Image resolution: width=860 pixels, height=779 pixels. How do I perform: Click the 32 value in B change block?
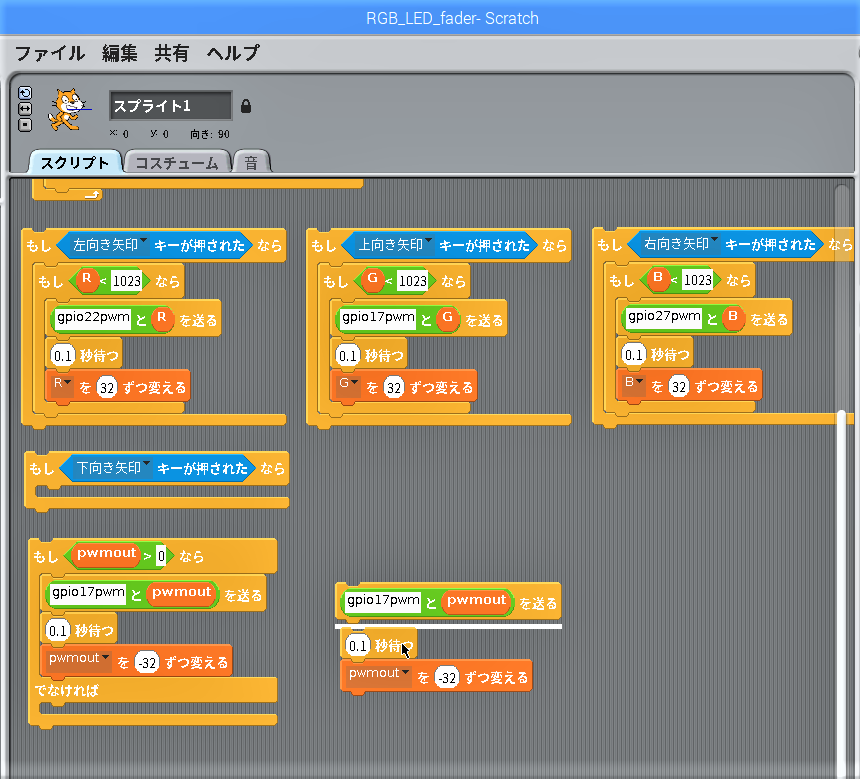[x=679, y=387]
